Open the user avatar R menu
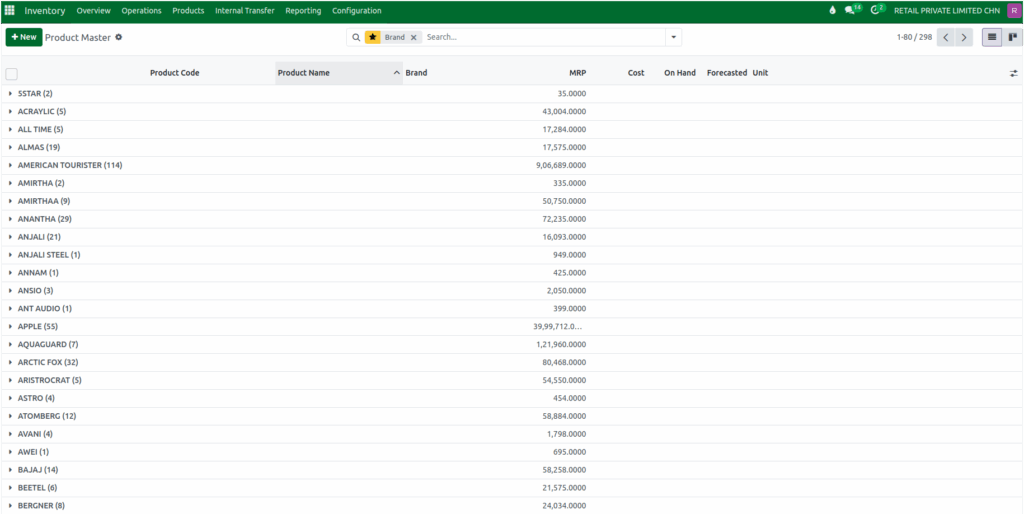The image size is (1024, 514). (x=1014, y=10)
